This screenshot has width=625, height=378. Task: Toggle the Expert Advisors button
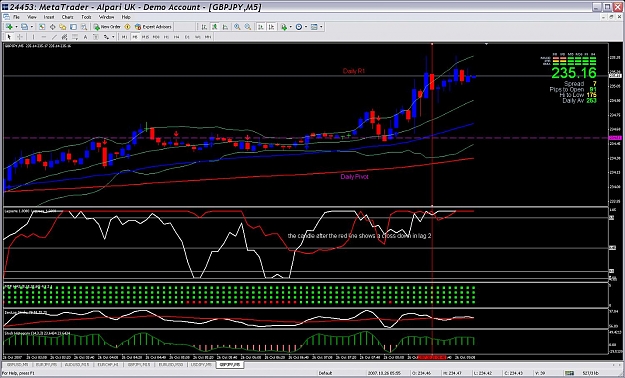pos(153,27)
